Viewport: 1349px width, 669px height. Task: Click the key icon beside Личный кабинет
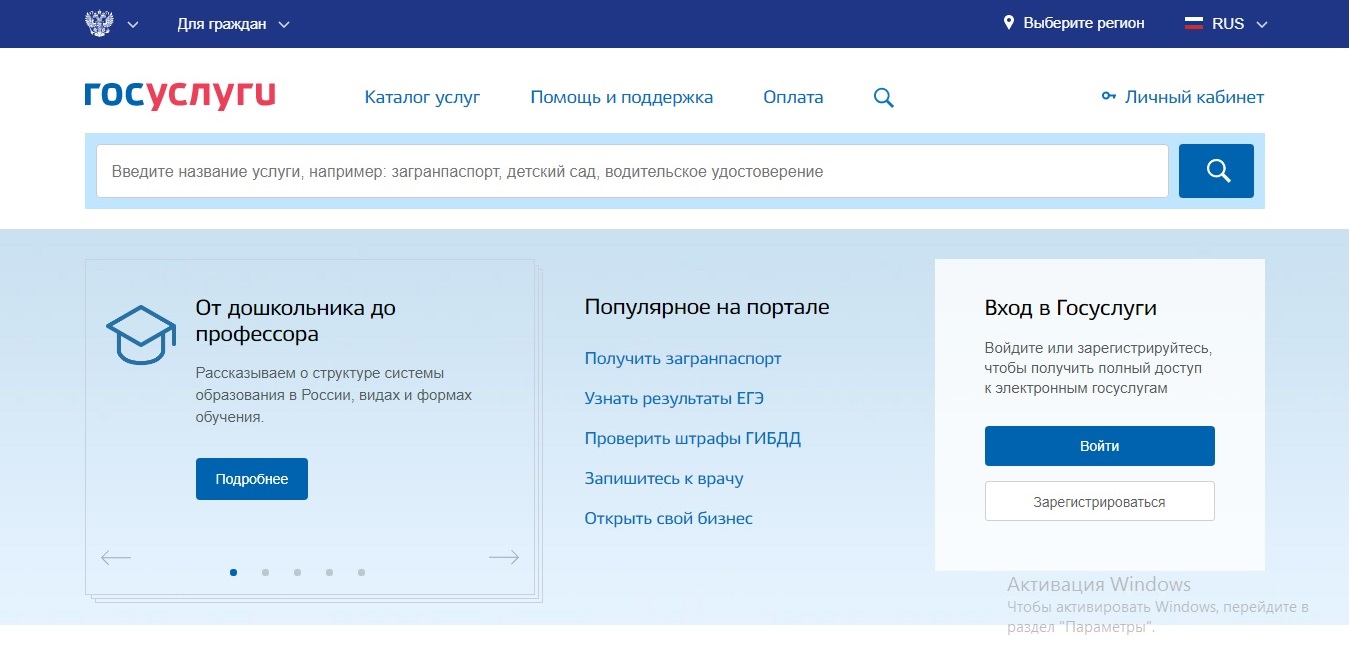point(1108,97)
